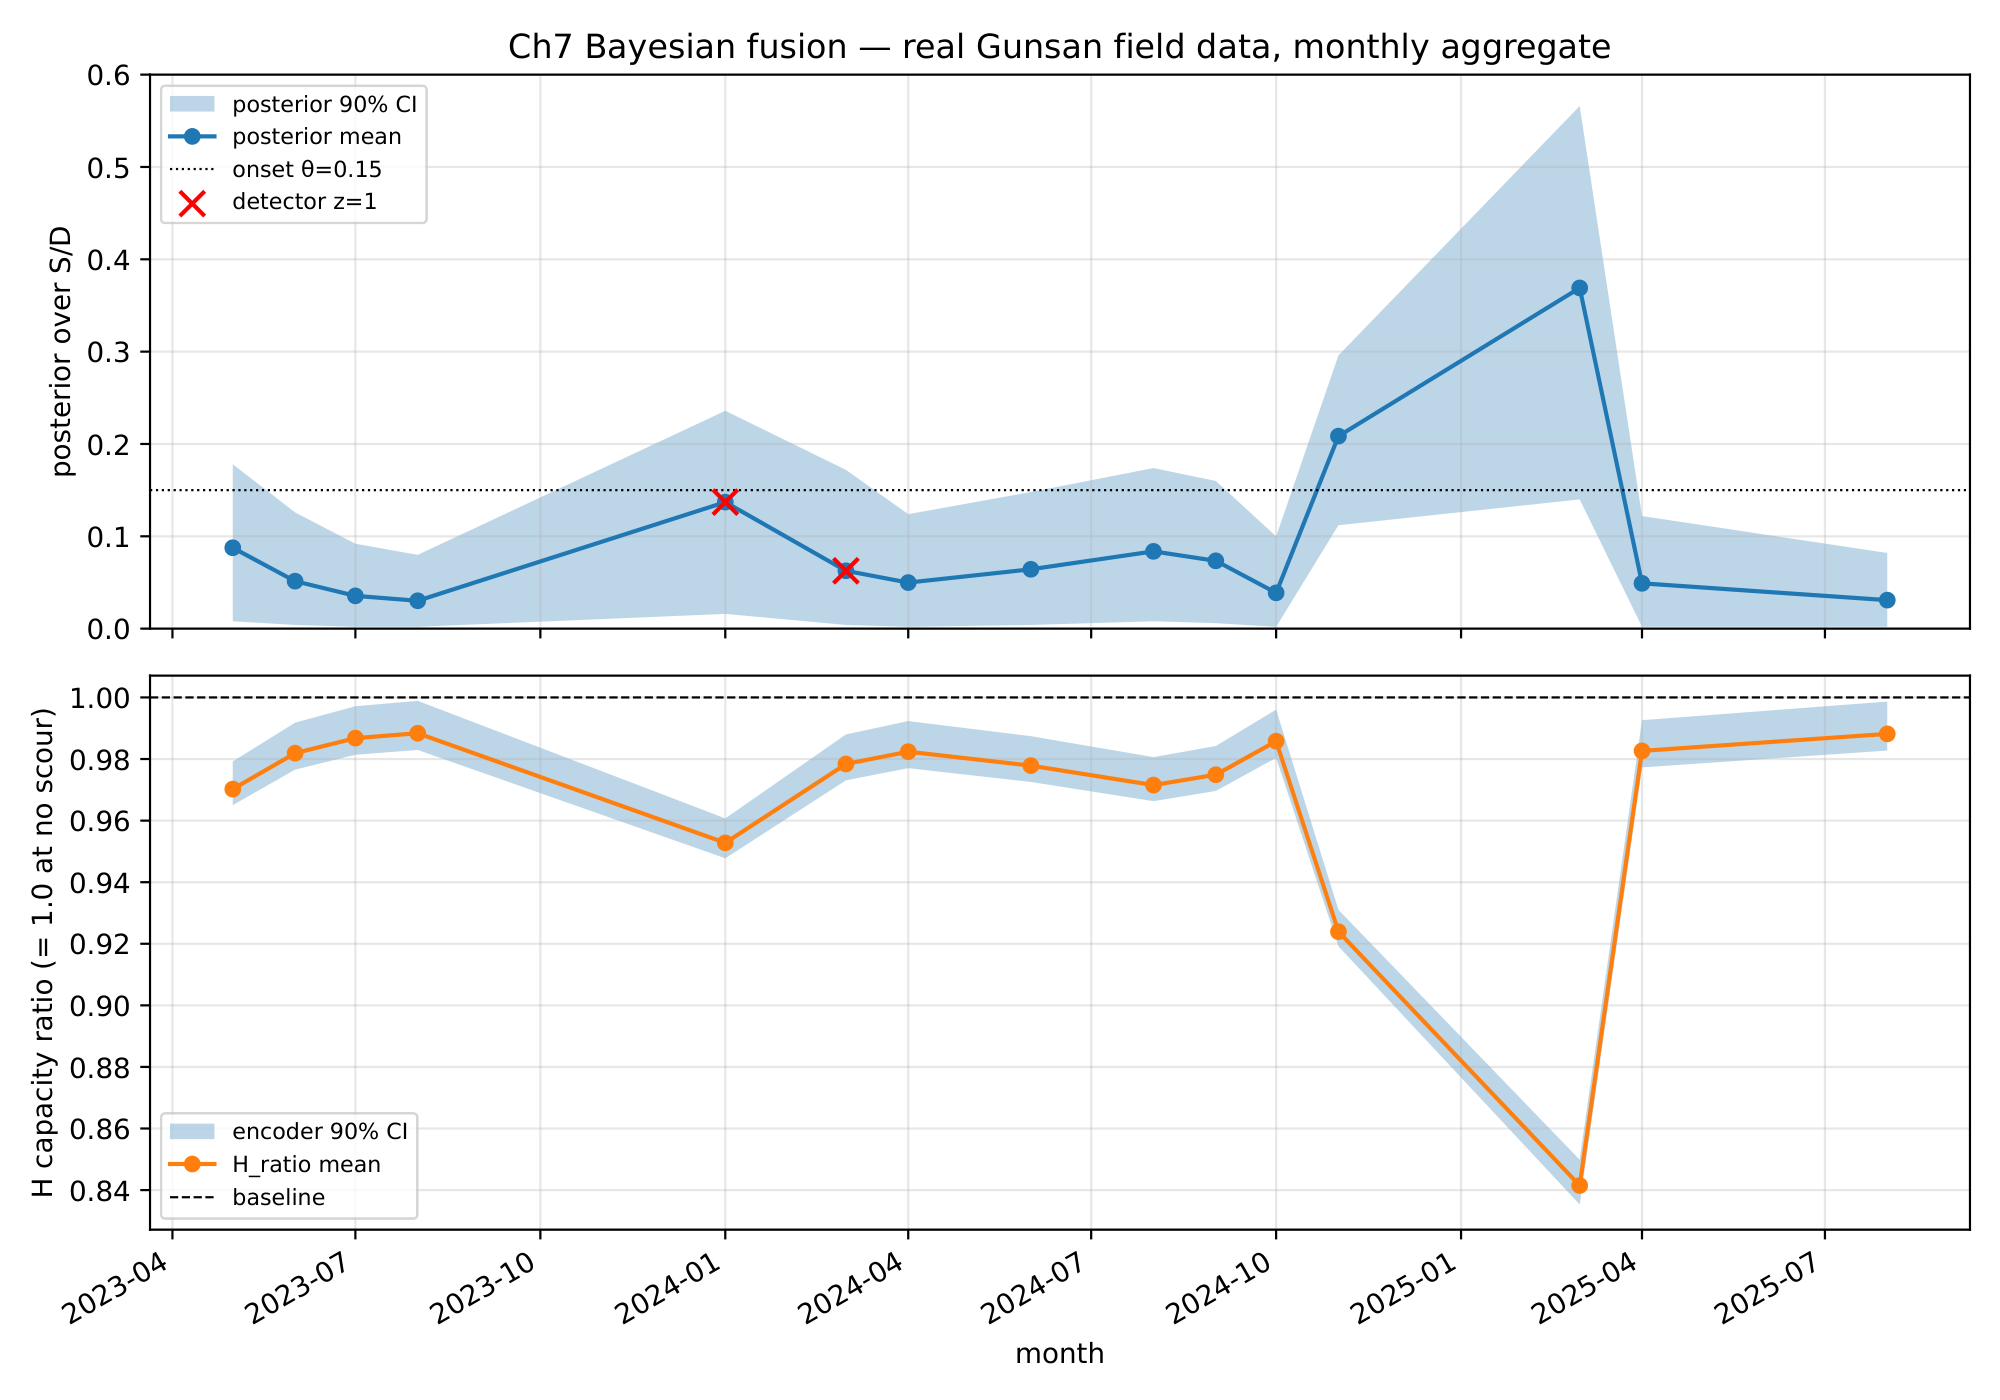Click the month x-axis label
Screen dimensions: 2000x1400
1059,1354
